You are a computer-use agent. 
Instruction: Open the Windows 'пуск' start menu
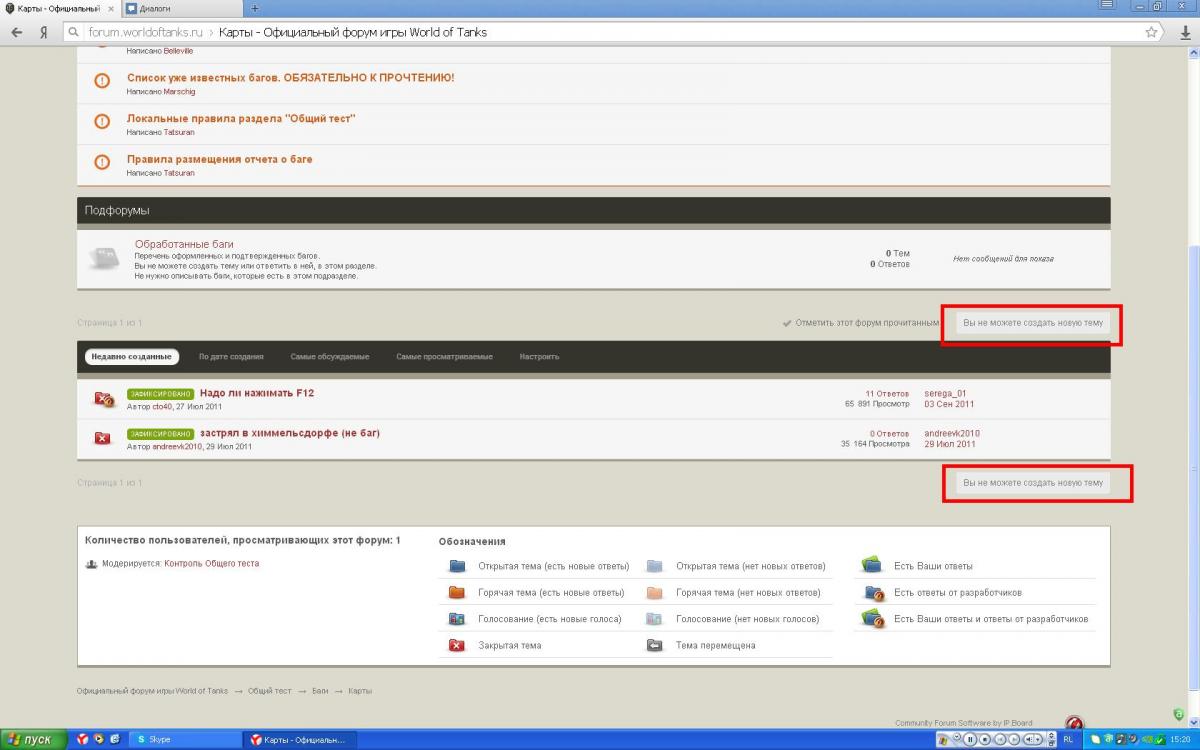point(34,740)
